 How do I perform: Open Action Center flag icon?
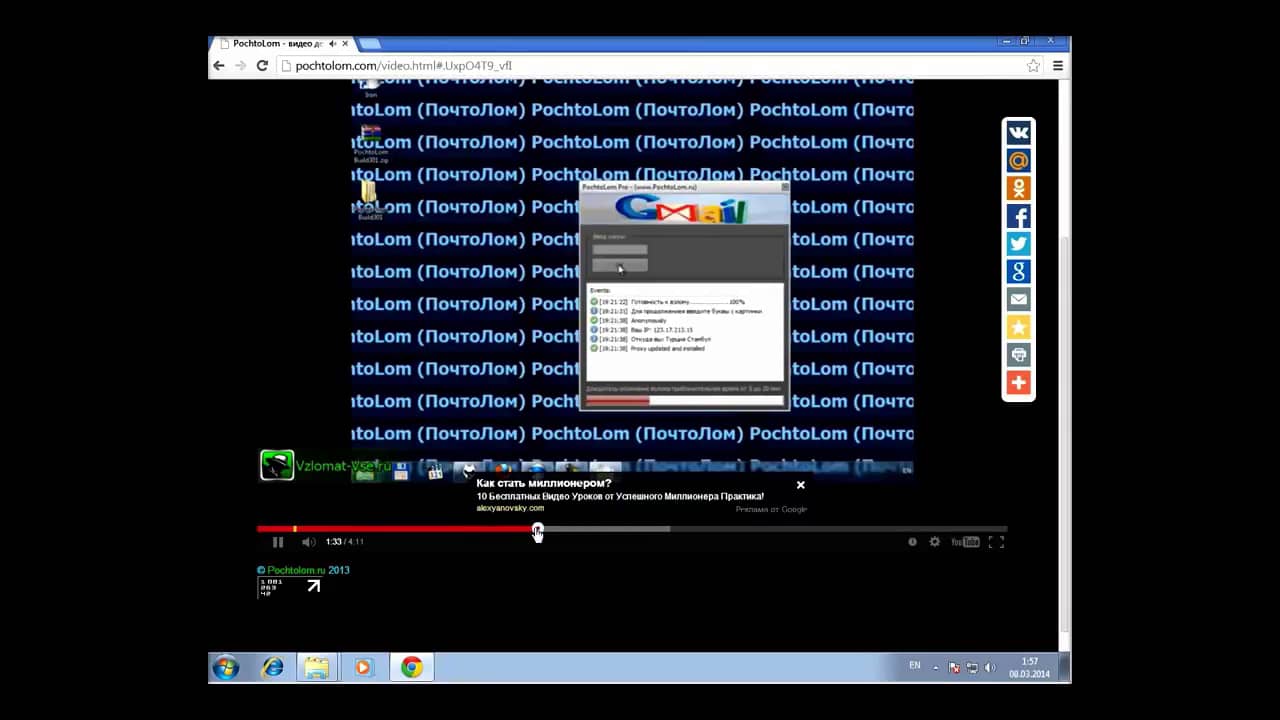[954, 668]
